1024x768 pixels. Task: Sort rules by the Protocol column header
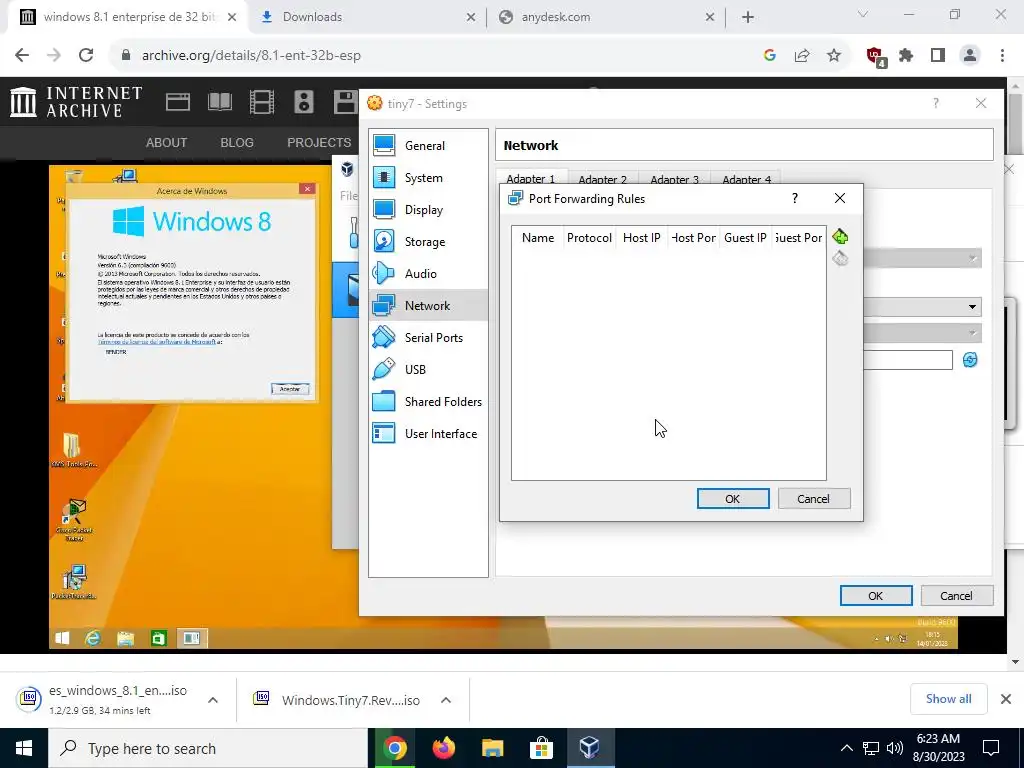tap(589, 238)
